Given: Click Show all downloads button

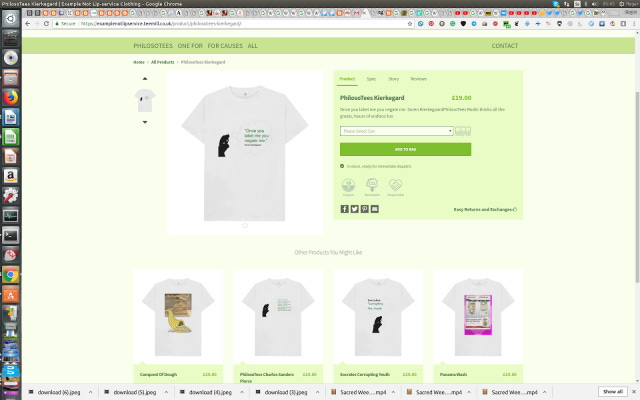Looking at the screenshot, I should pyautogui.click(x=613, y=392).
